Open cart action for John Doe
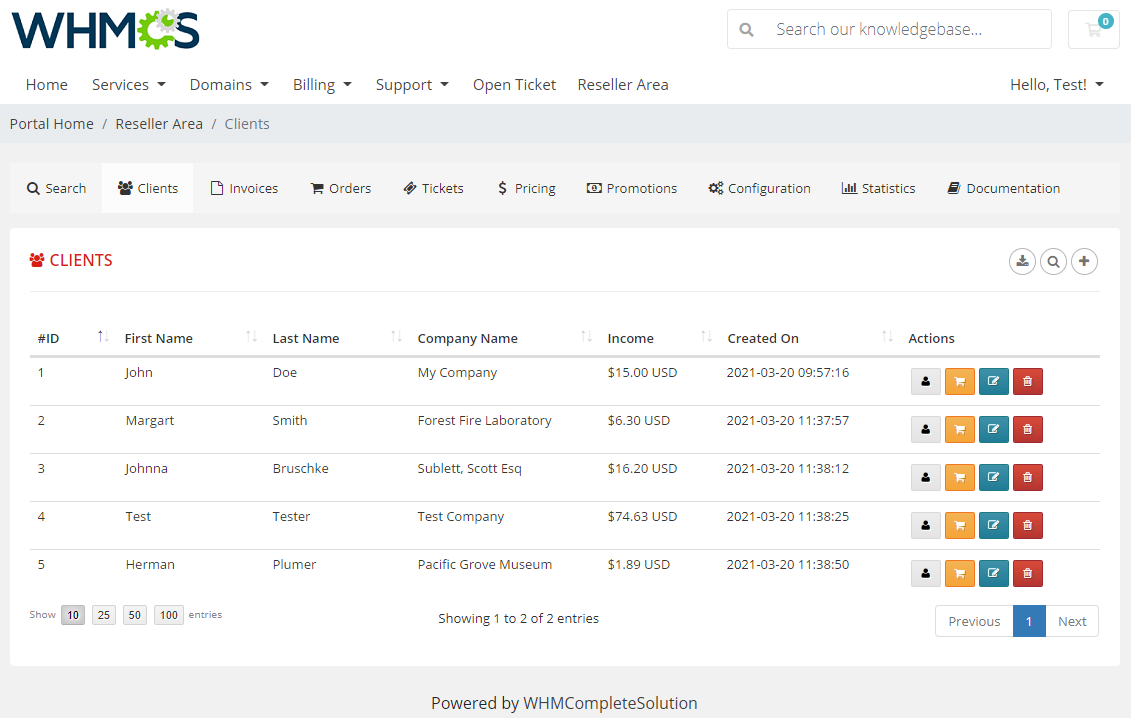The width and height of the screenshot is (1131, 718). (959, 382)
